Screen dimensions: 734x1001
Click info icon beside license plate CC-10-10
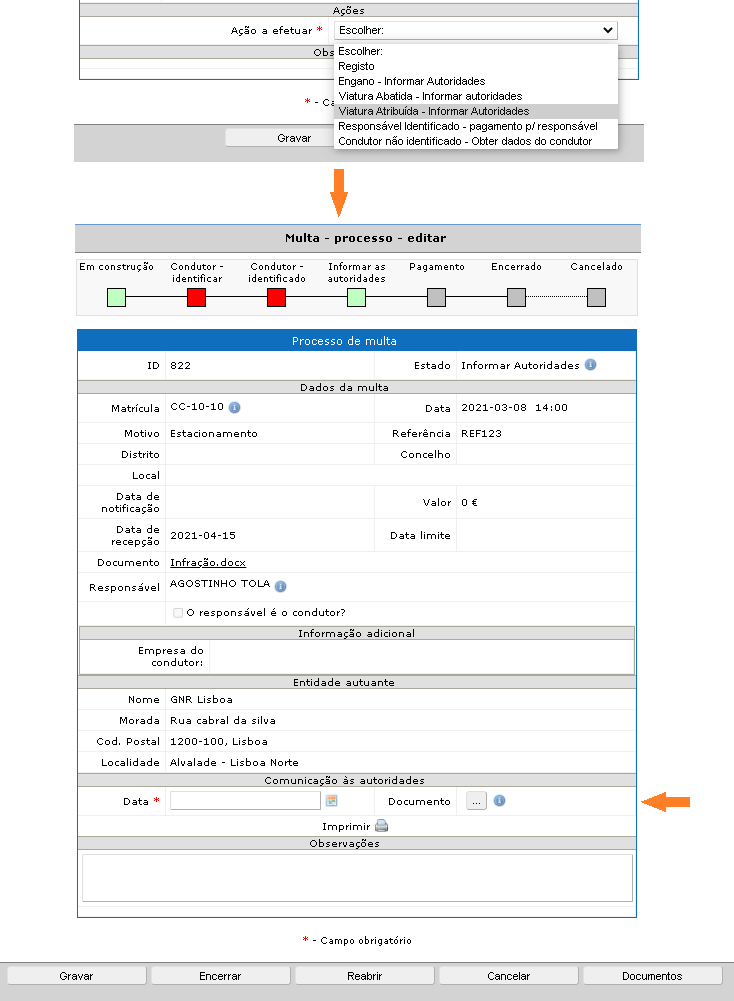coord(234,408)
